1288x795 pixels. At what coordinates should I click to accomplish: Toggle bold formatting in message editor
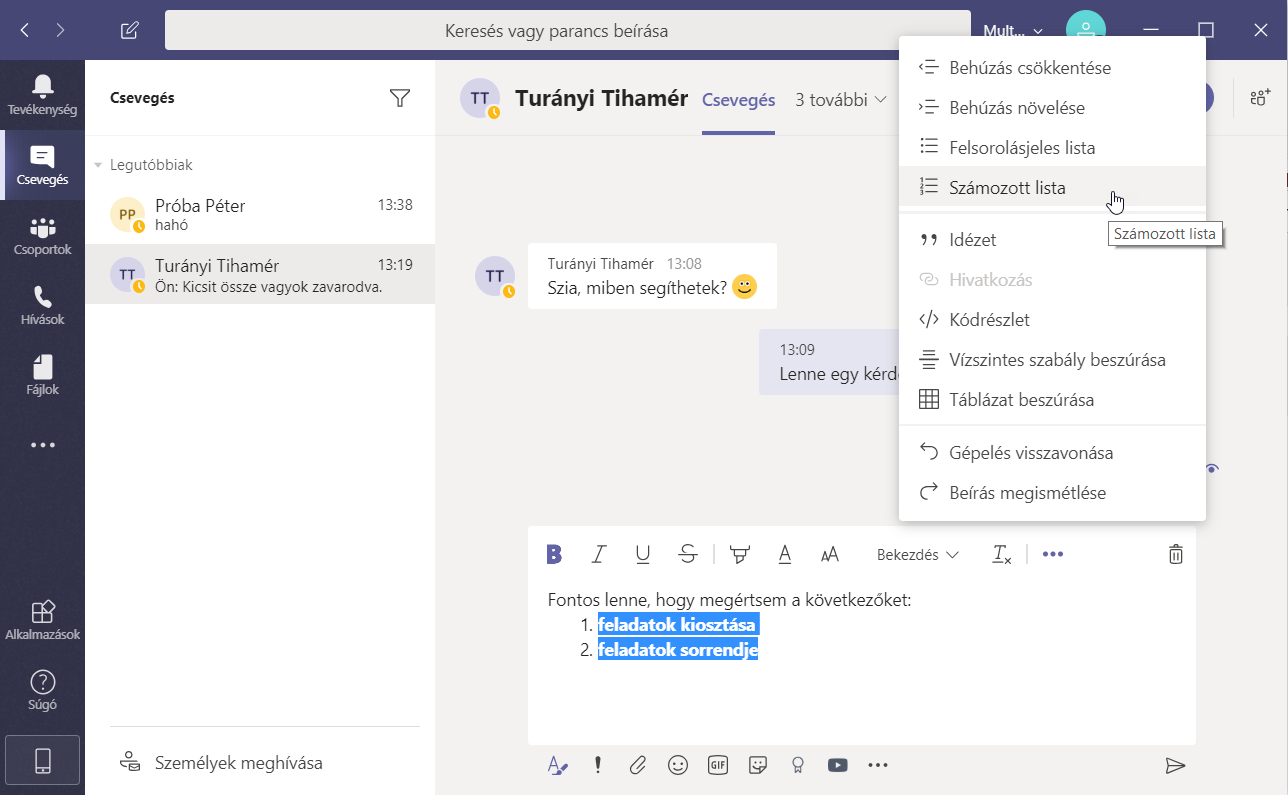554,554
